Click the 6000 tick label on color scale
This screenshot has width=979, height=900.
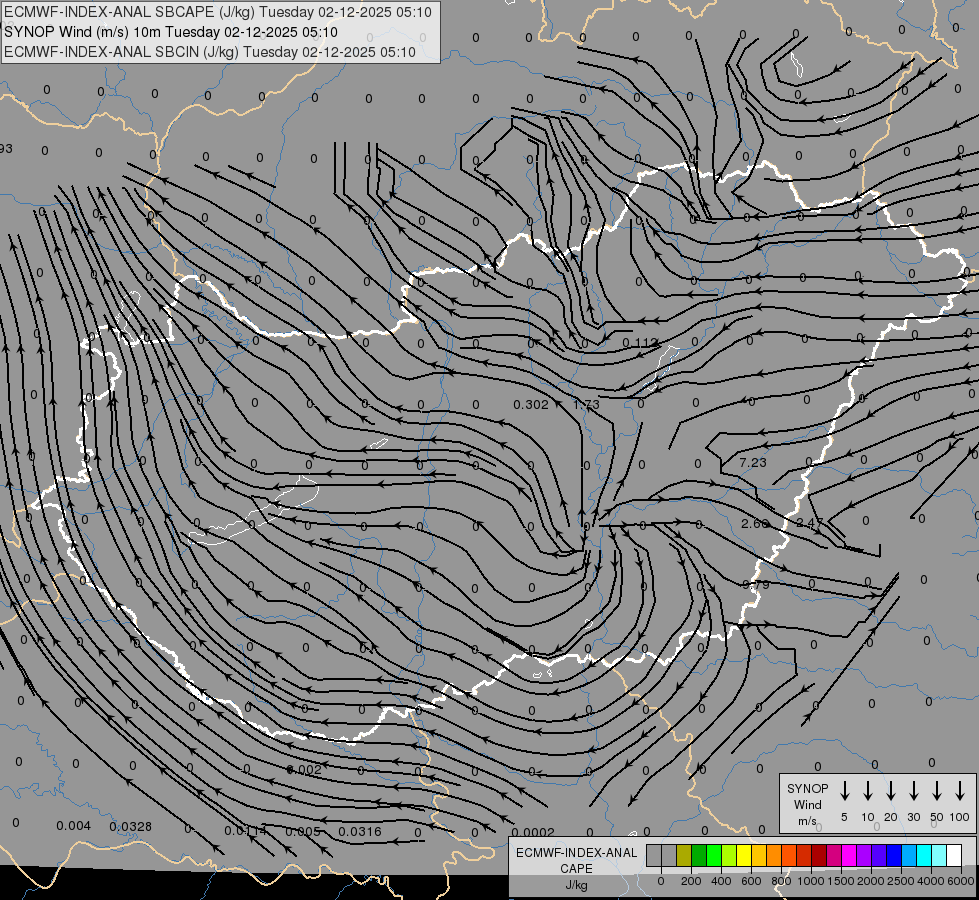point(961,881)
